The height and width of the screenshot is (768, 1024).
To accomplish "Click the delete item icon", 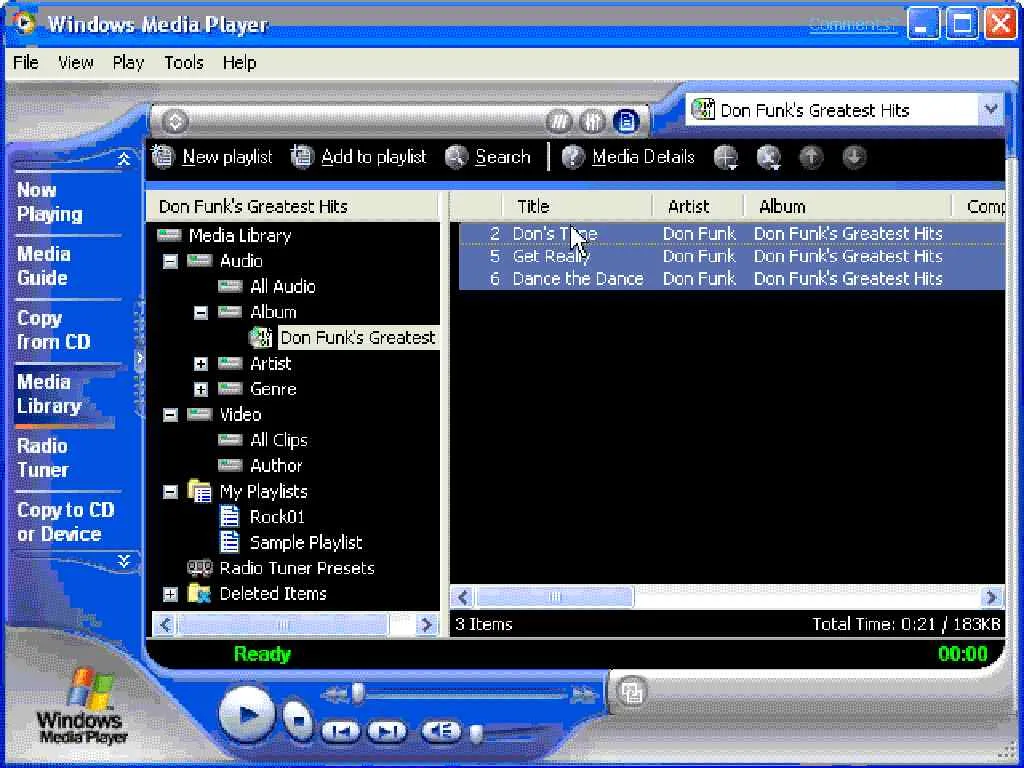I will (x=769, y=157).
